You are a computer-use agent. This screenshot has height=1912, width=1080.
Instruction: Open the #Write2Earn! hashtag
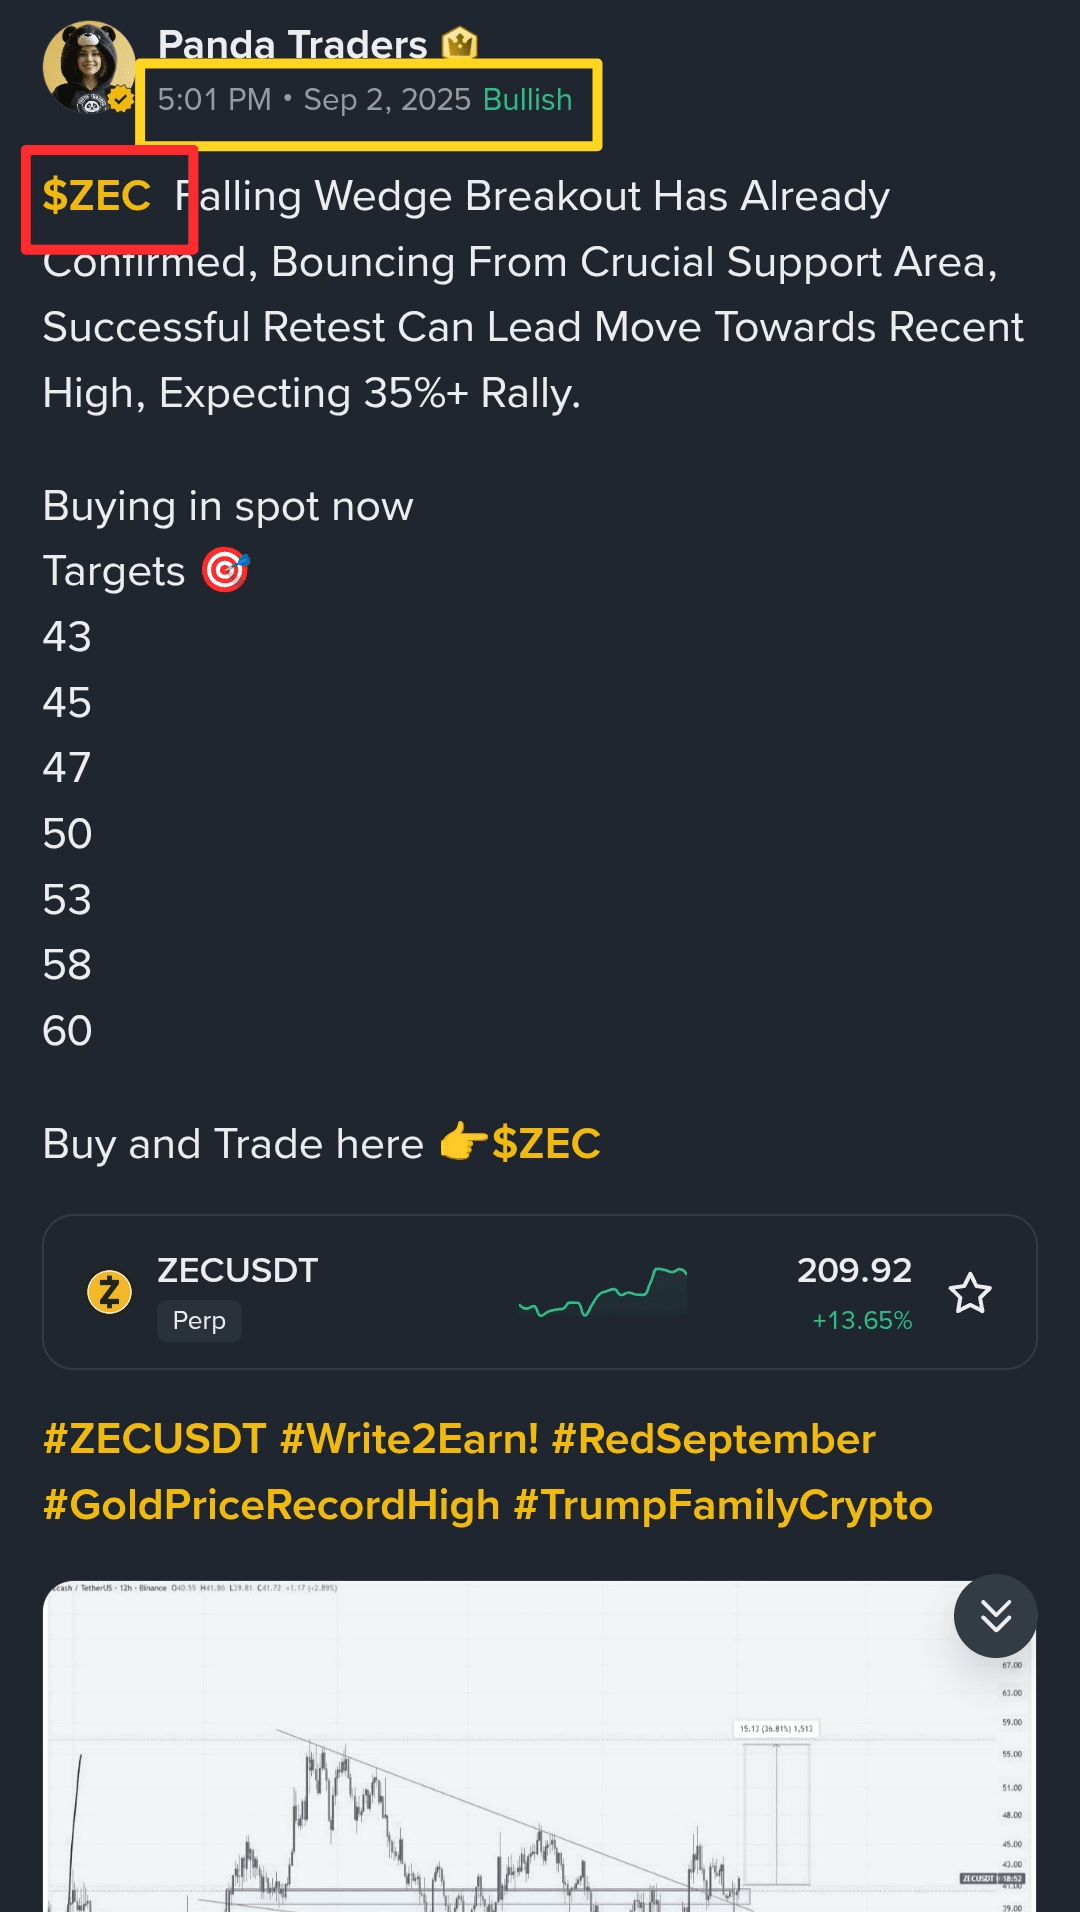point(410,1439)
